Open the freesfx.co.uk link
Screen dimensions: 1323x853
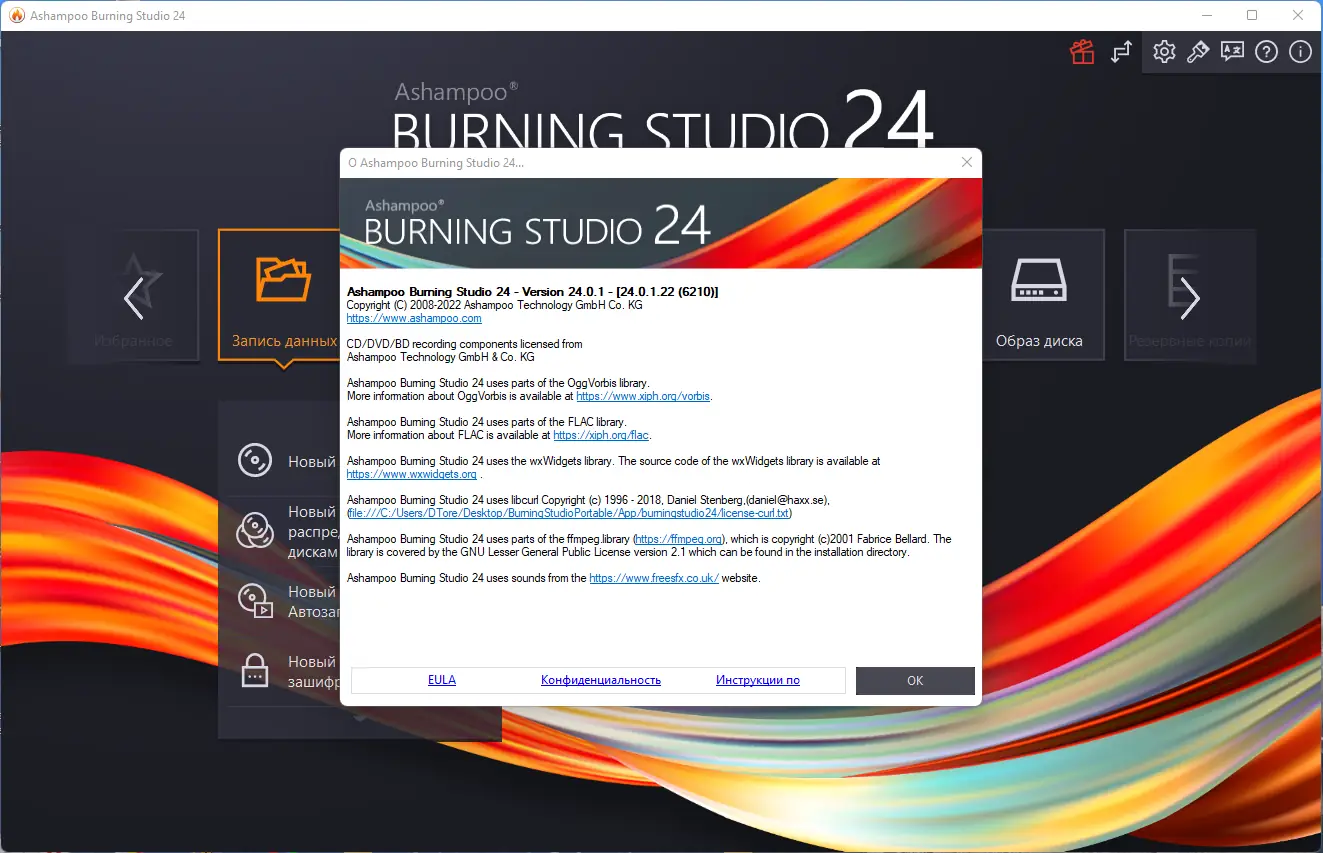click(654, 578)
